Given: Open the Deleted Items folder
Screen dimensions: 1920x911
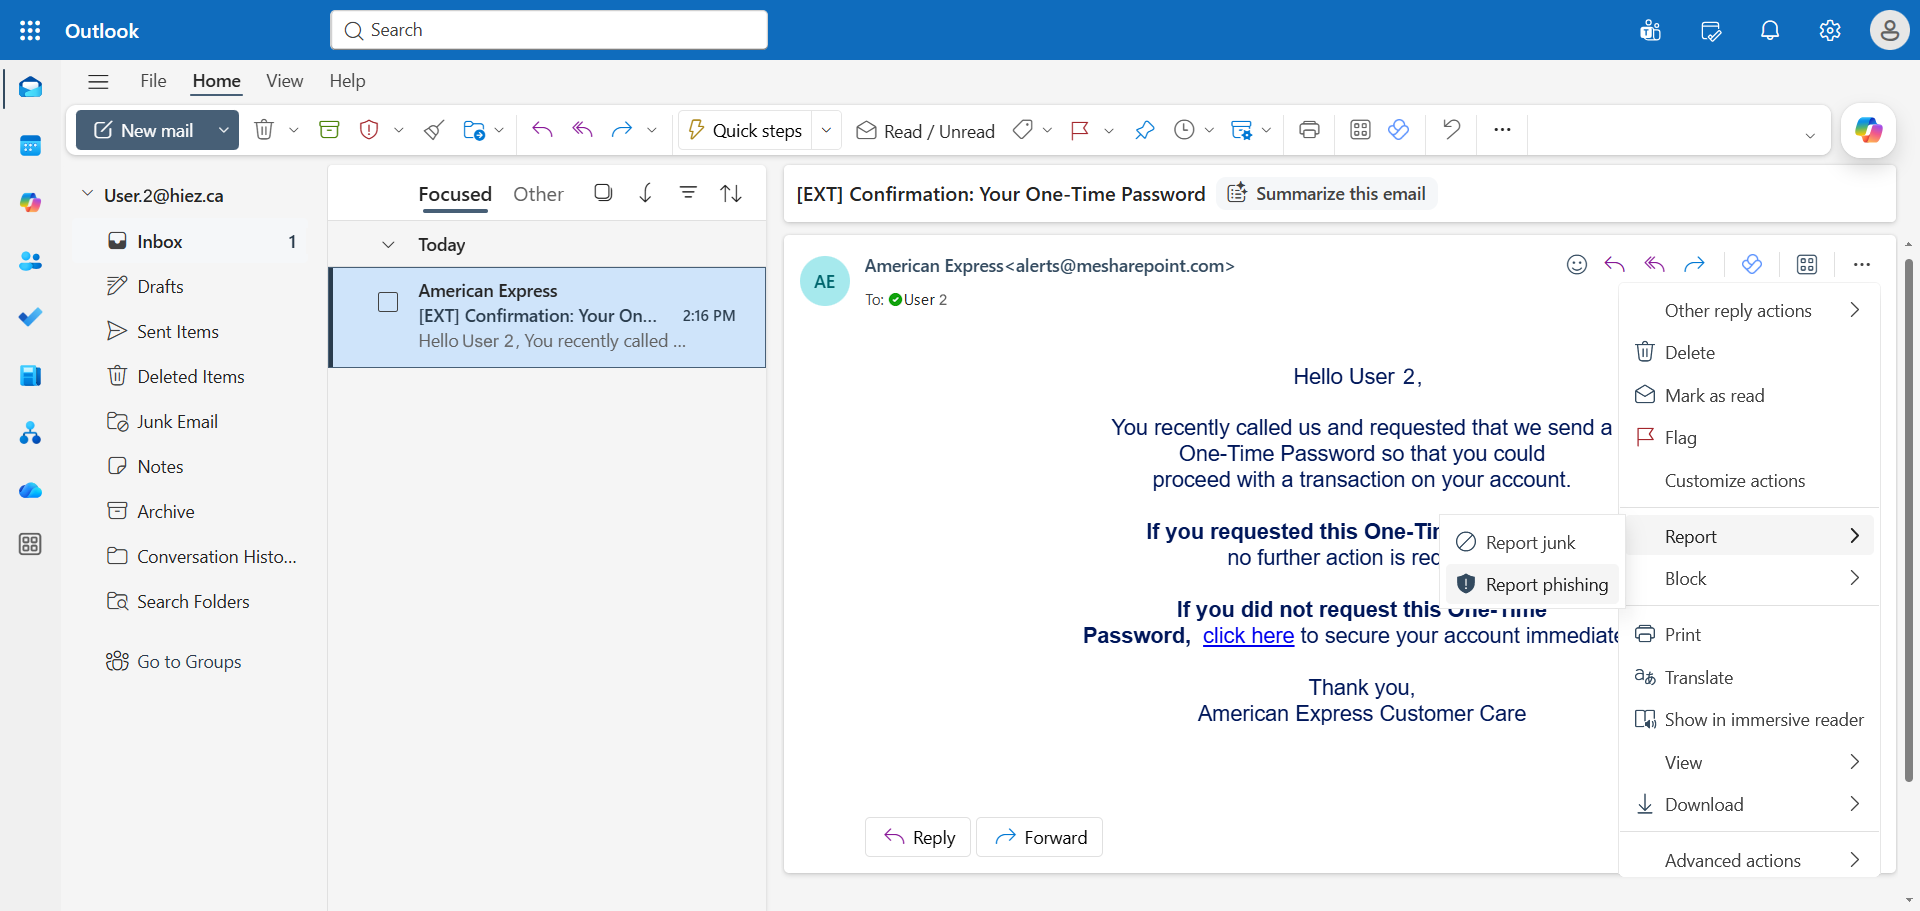Looking at the screenshot, I should (x=190, y=377).
